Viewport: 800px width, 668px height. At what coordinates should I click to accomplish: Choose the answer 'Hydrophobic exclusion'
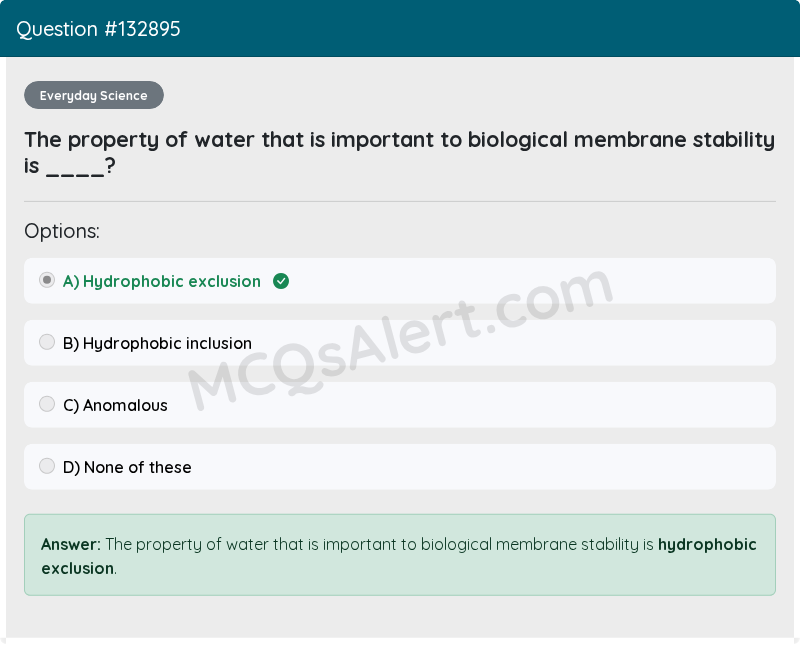(162, 281)
